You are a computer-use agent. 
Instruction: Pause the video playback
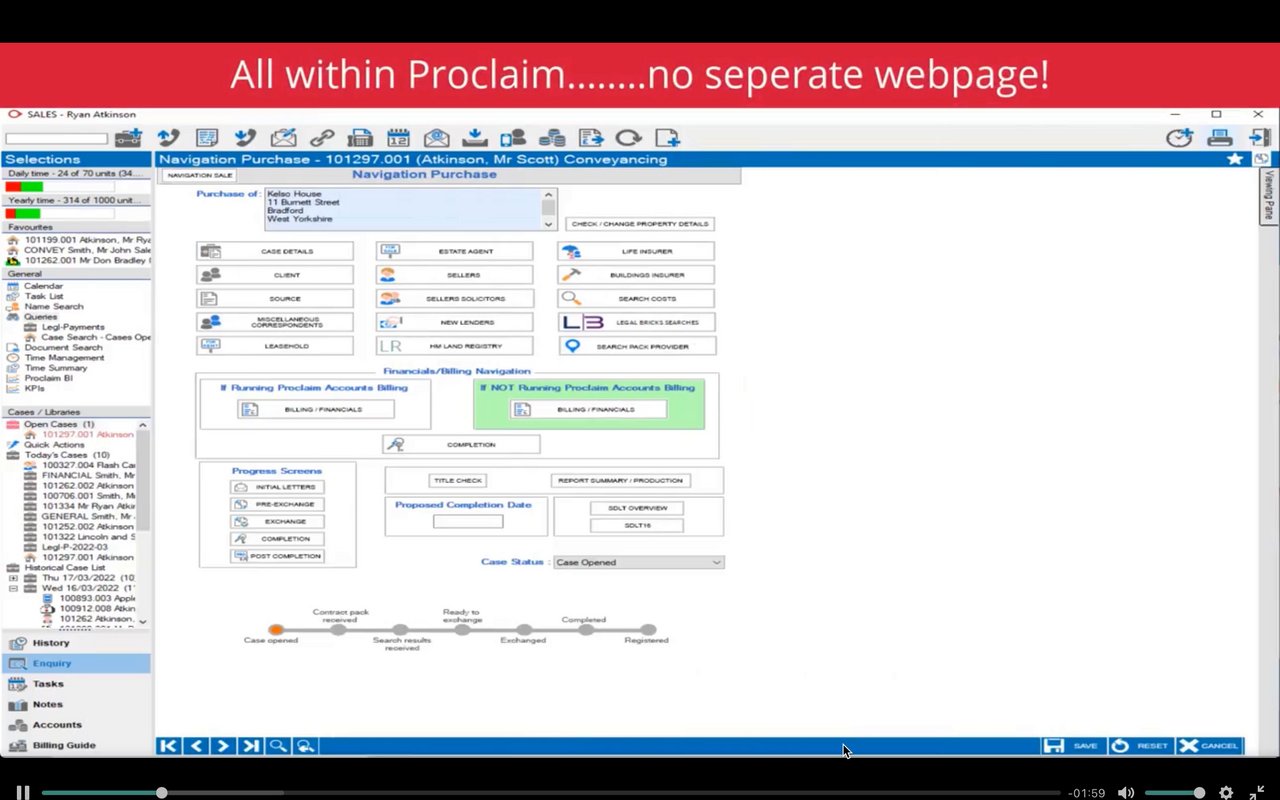pyautogui.click(x=22, y=793)
